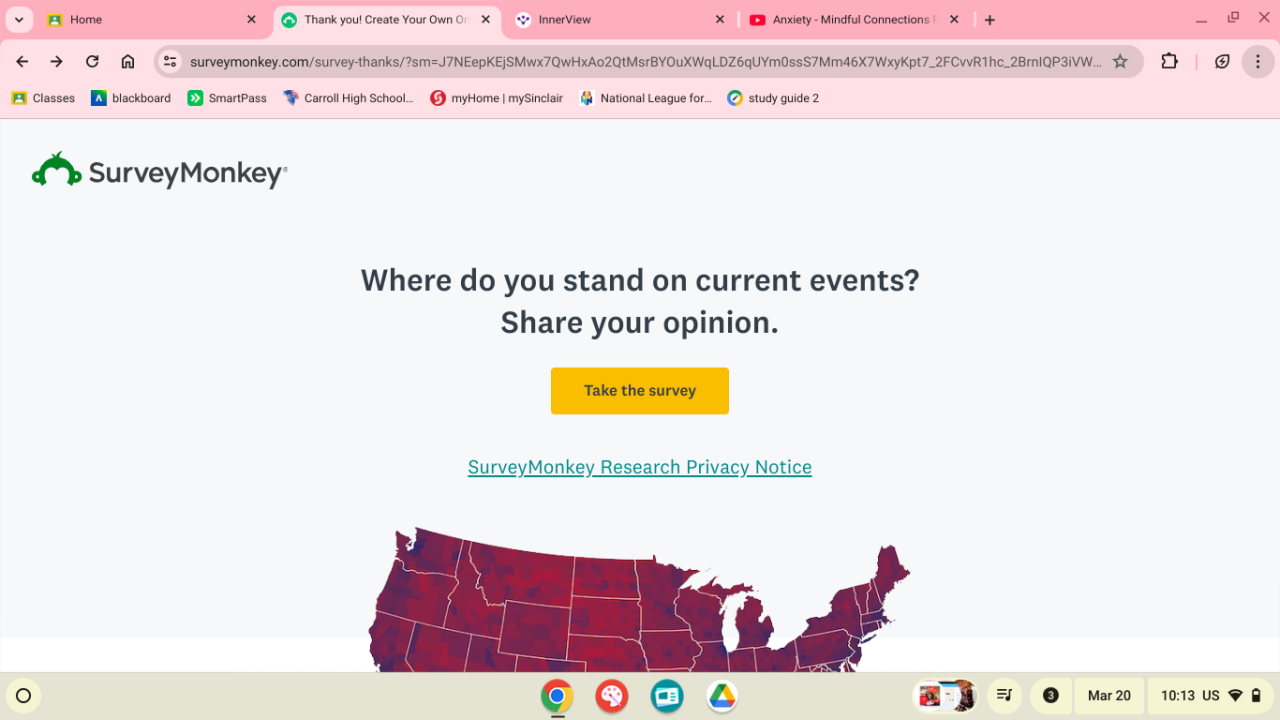Open the browser home page button
Image resolution: width=1280 pixels, height=720 pixels.
click(x=128, y=62)
